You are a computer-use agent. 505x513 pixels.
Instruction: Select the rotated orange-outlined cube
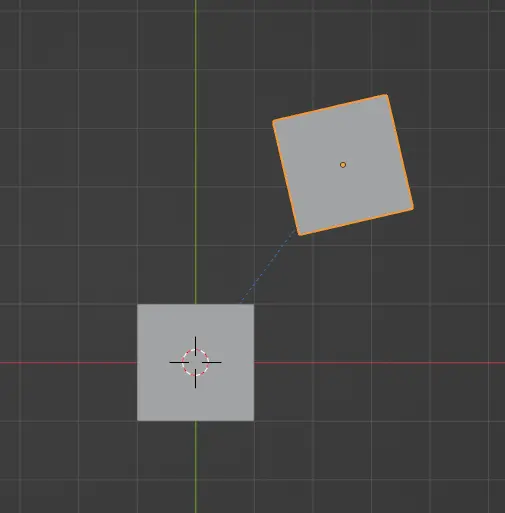pyautogui.click(x=343, y=165)
